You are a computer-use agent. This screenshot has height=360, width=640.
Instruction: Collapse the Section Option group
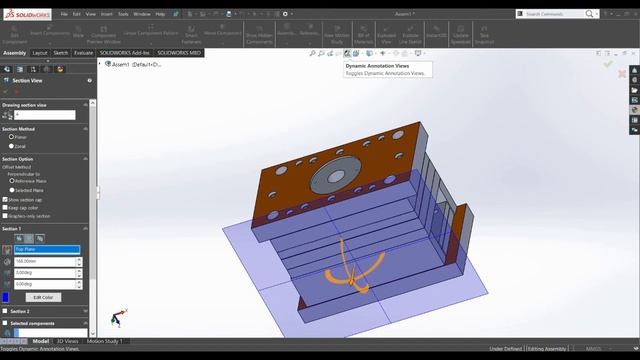coord(85,159)
